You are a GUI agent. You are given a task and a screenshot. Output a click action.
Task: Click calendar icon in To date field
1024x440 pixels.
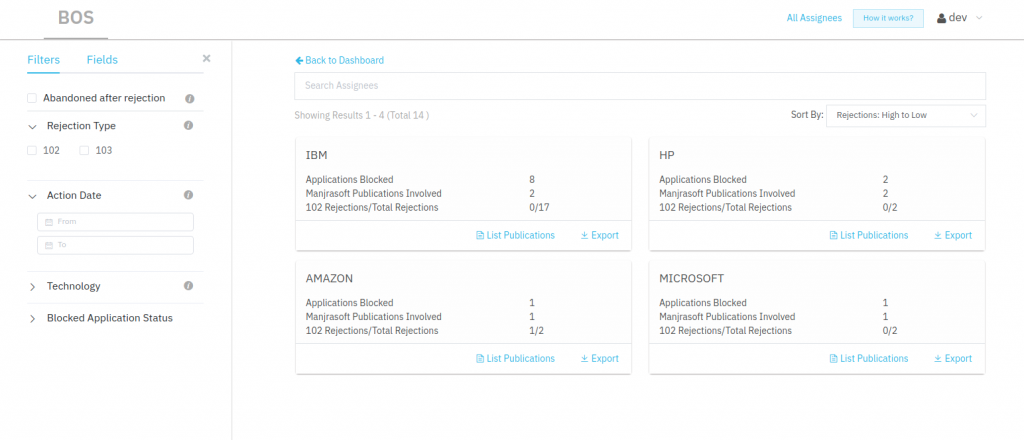[x=49, y=245]
